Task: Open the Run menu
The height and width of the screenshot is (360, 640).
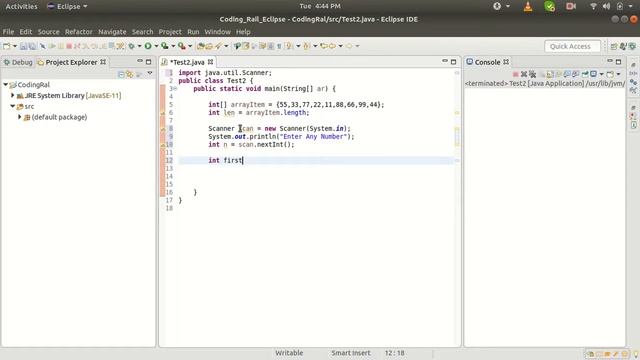Action: 193,32
